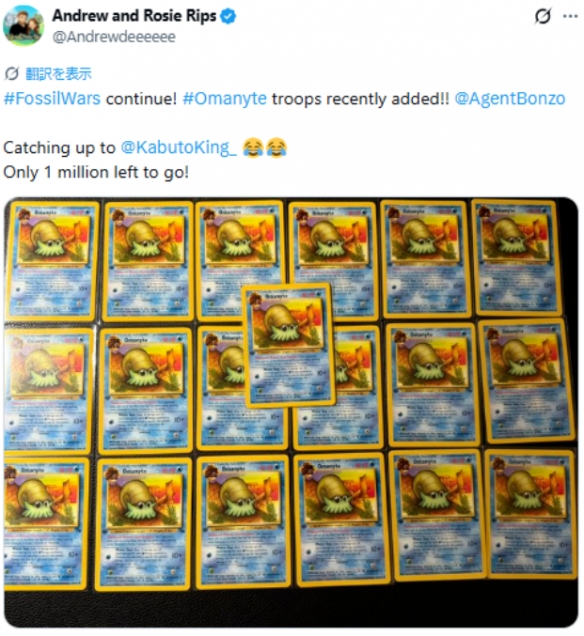Click the top-right Omanyte card in the photo
Viewport: 584px width, 636px height.
point(517,258)
